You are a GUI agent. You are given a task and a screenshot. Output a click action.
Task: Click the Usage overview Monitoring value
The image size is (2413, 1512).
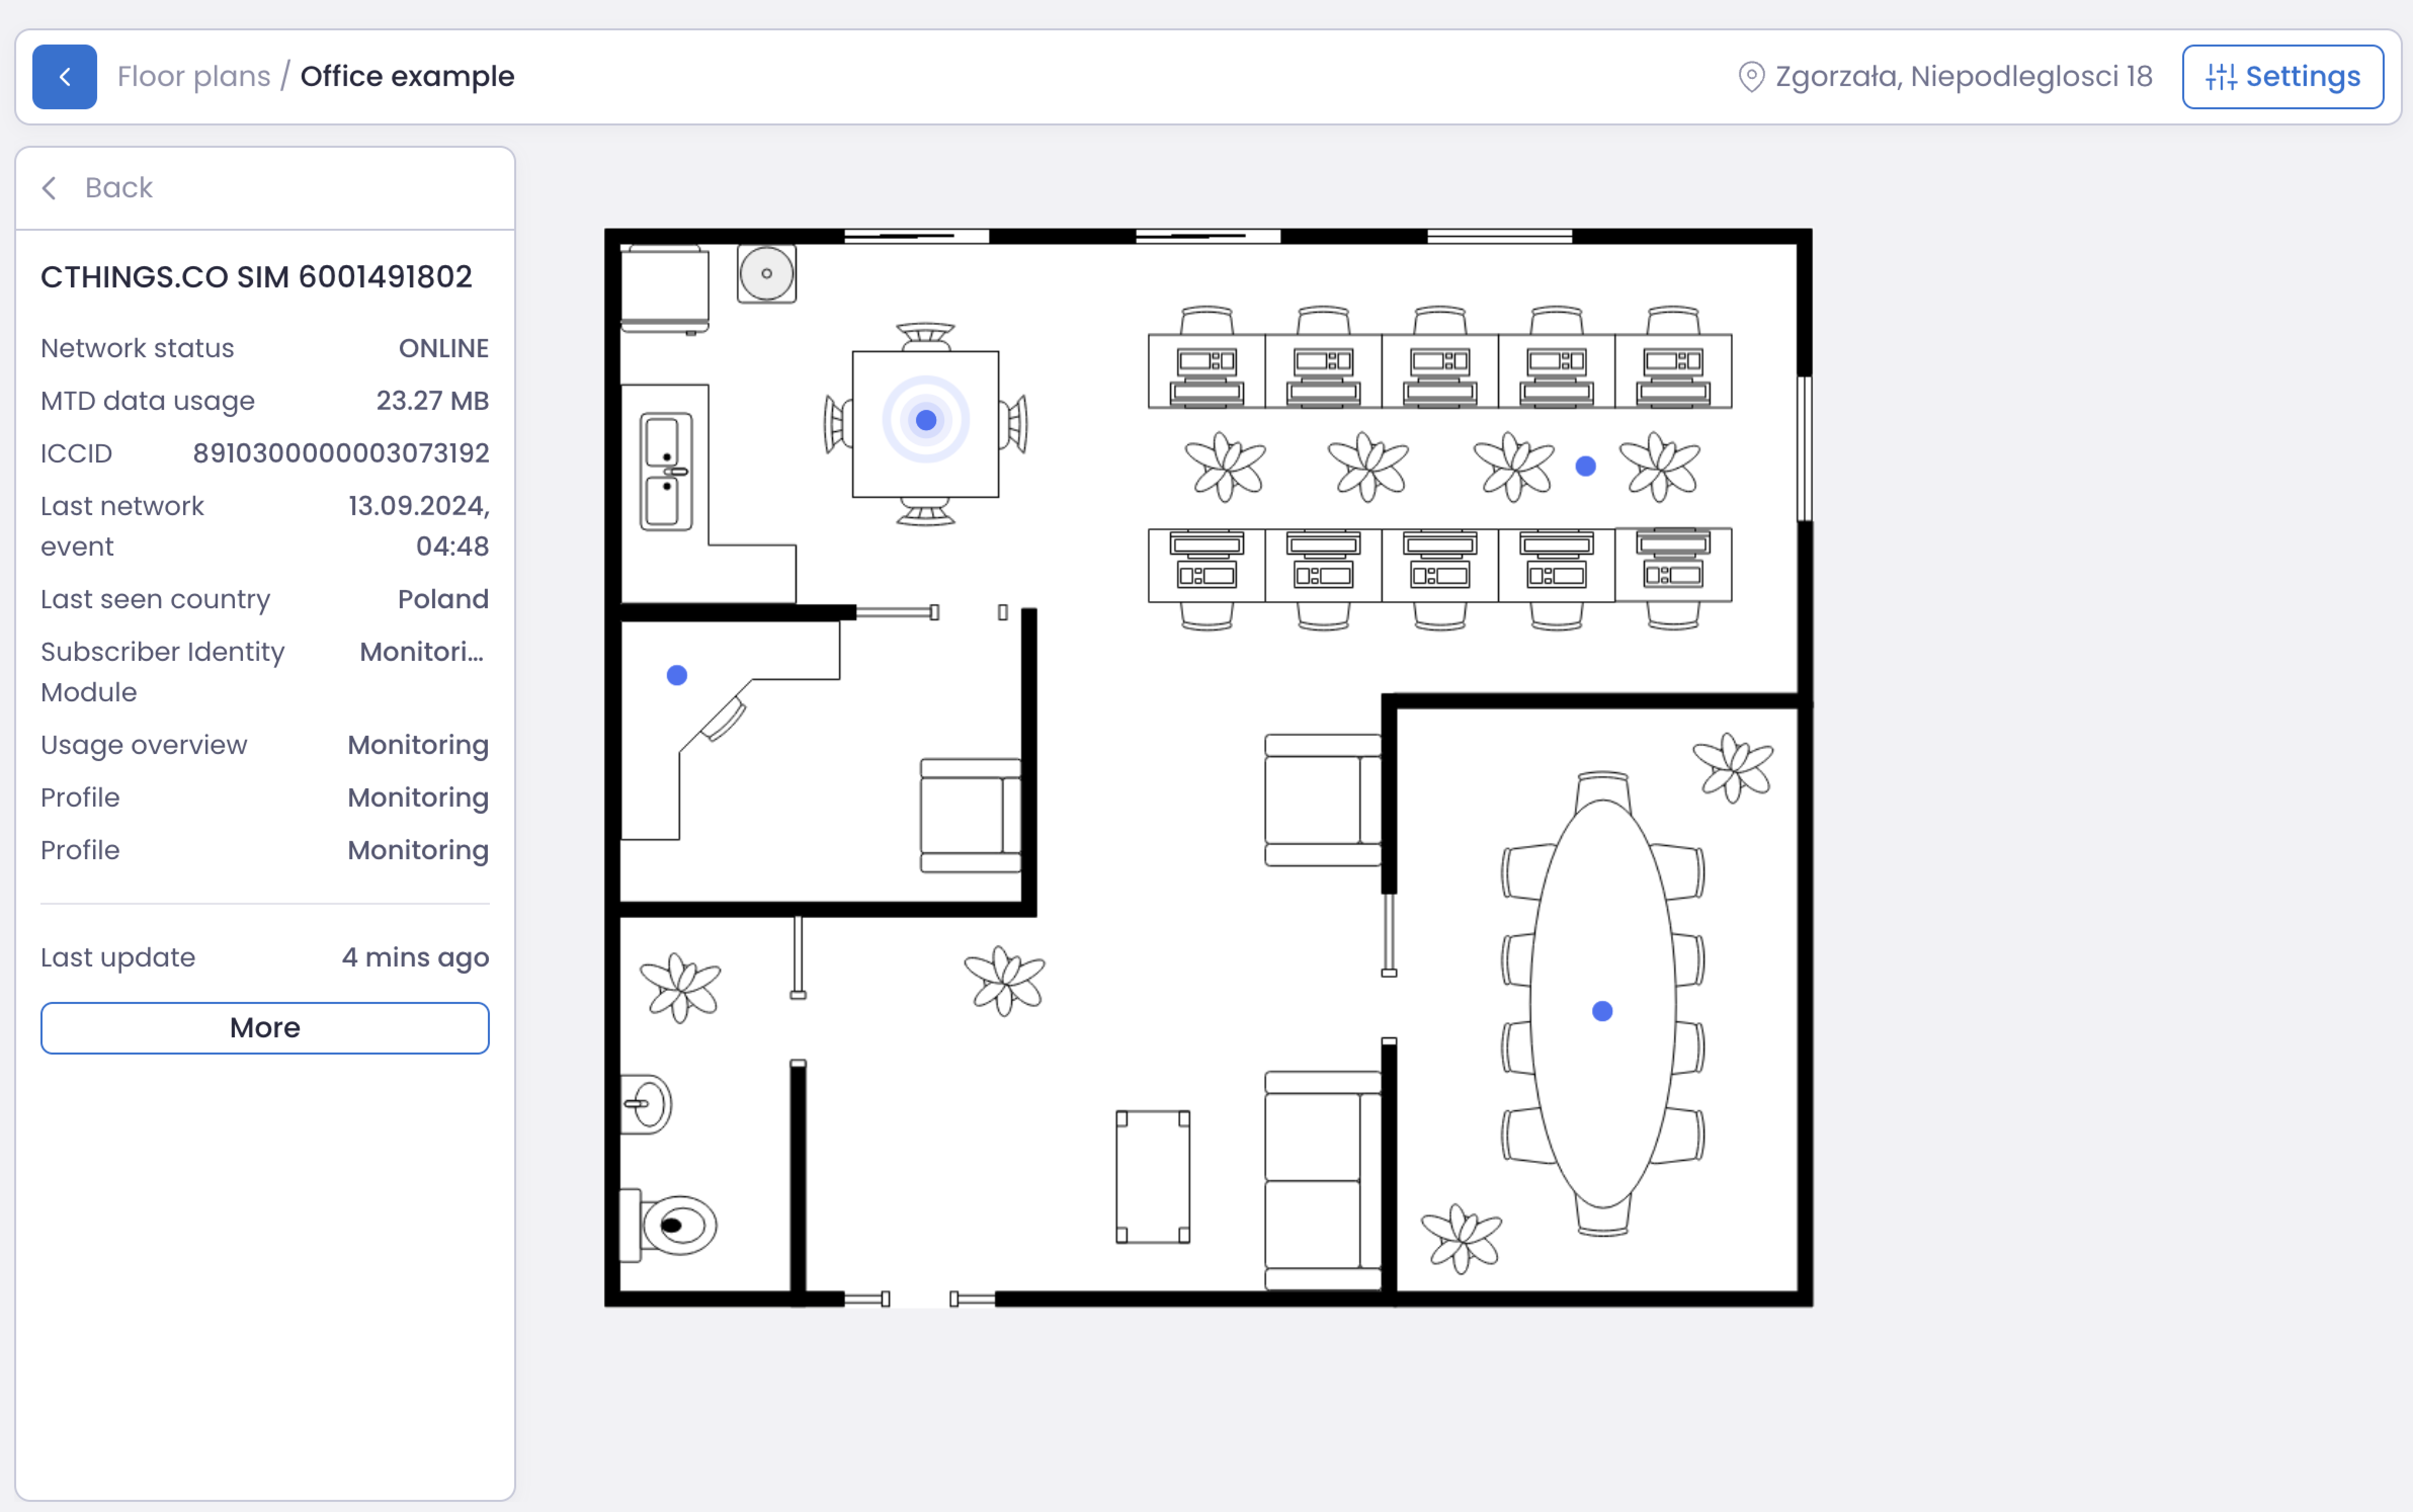[418, 745]
